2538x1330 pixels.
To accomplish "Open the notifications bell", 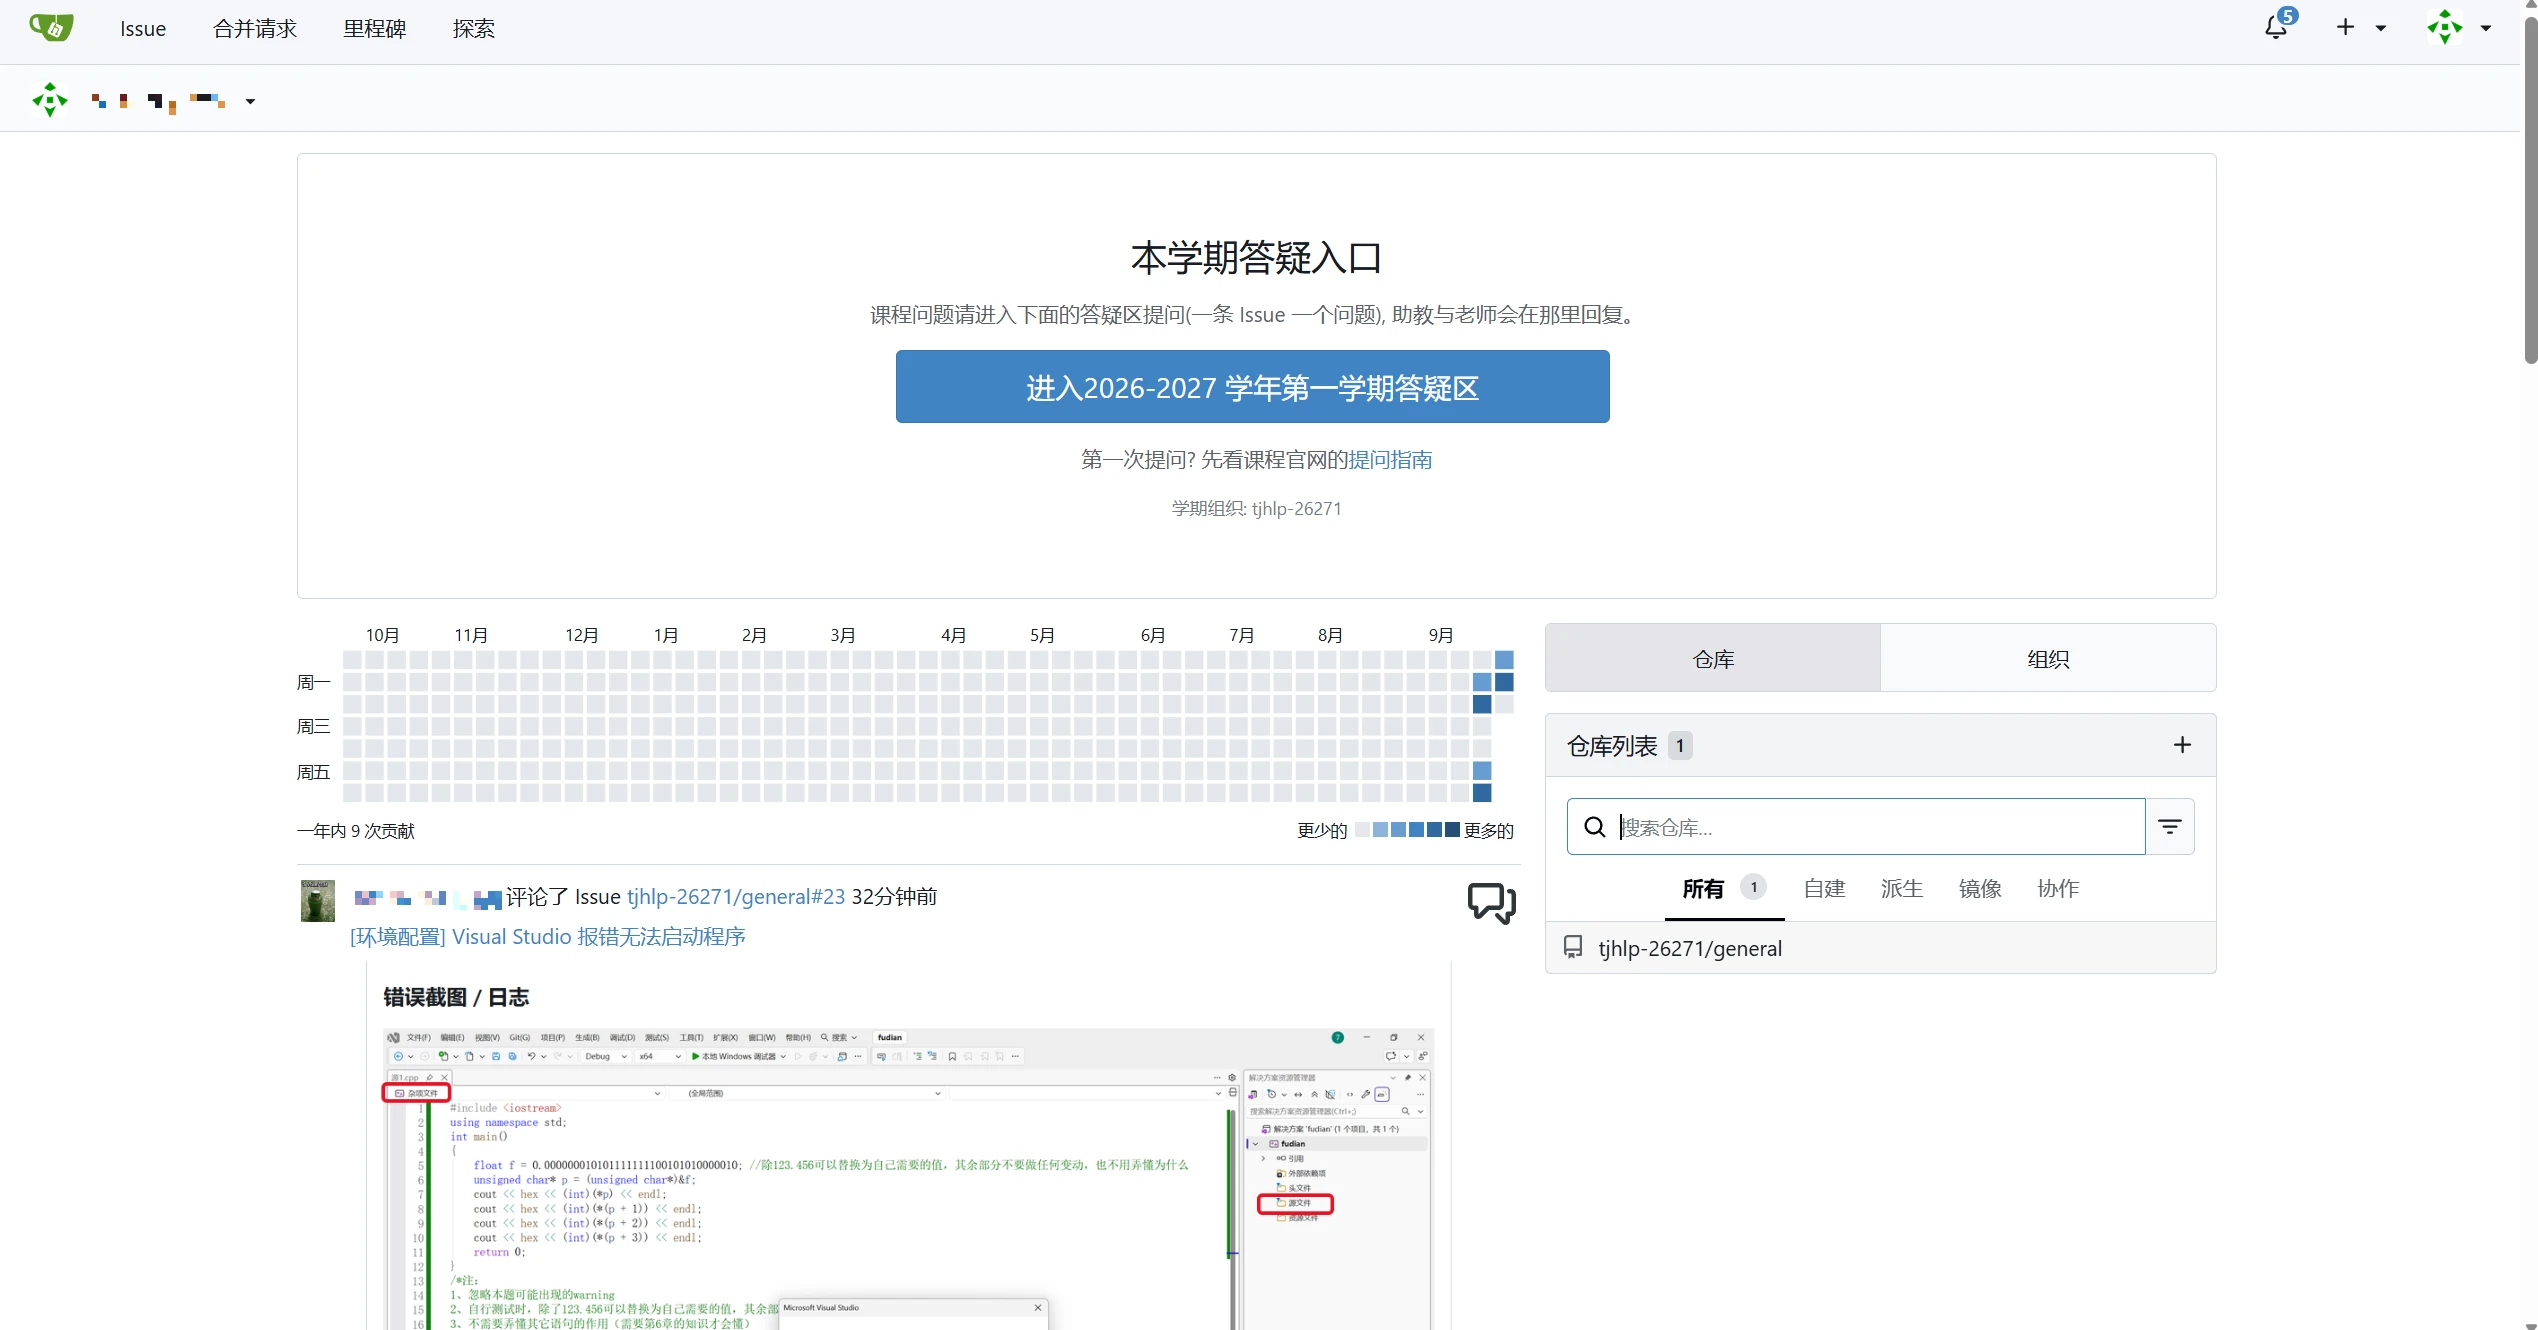I will [x=2276, y=27].
